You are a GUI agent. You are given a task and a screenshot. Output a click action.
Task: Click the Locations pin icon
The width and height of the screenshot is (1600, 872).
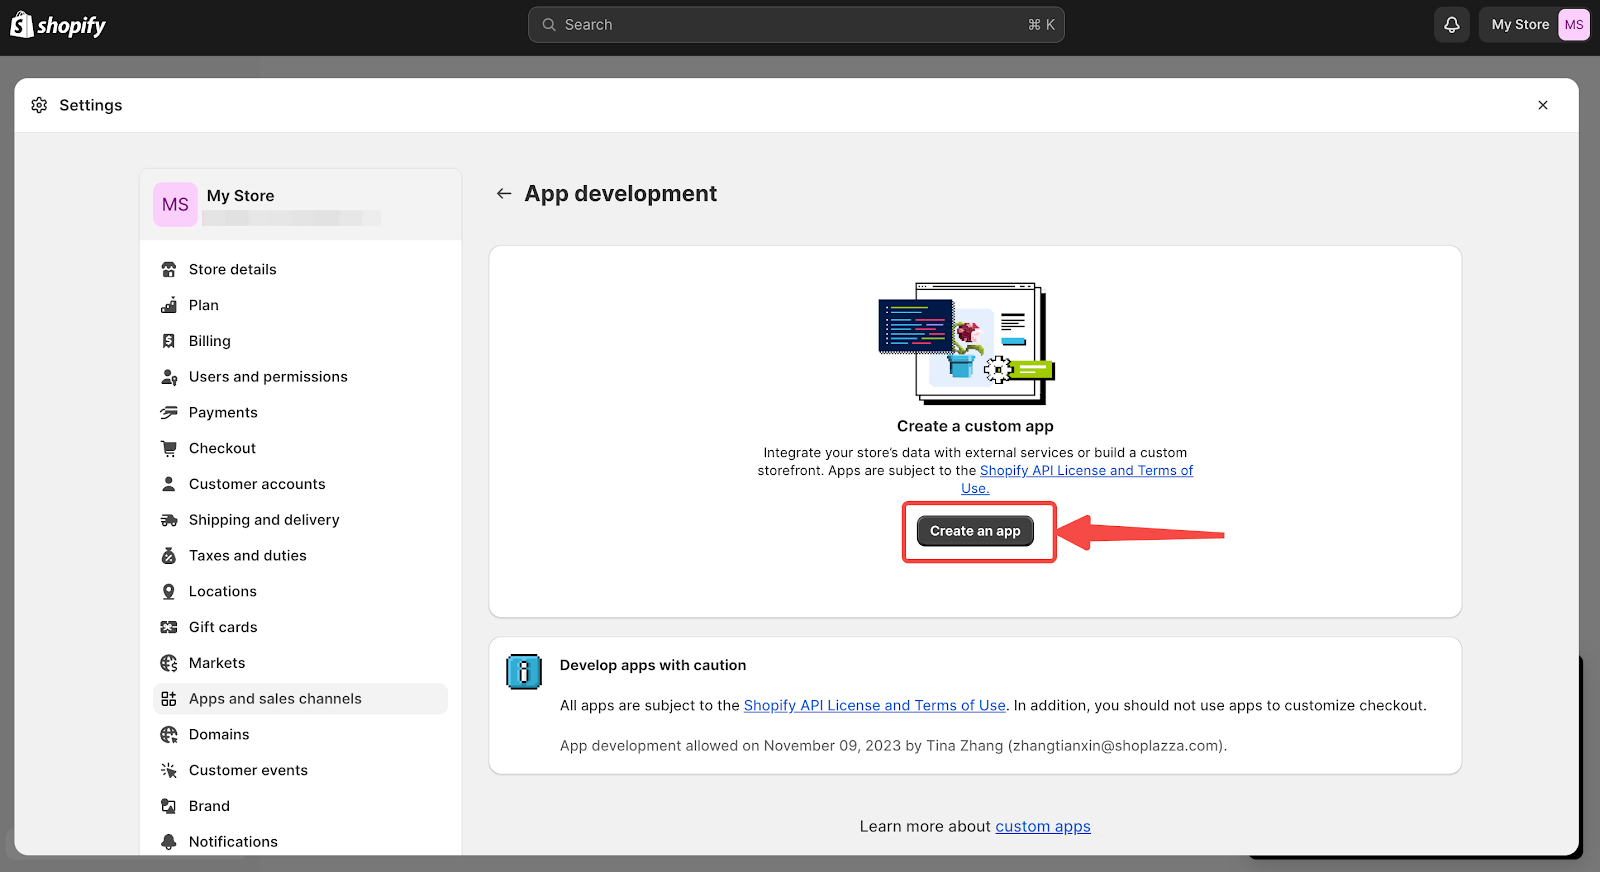coord(169,591)
